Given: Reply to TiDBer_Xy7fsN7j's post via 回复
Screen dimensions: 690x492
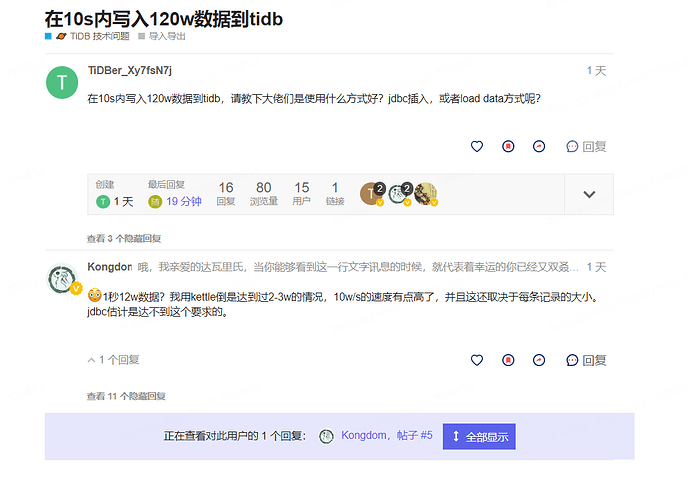Looking at the screenshot, I should click(x=586, y=146).
